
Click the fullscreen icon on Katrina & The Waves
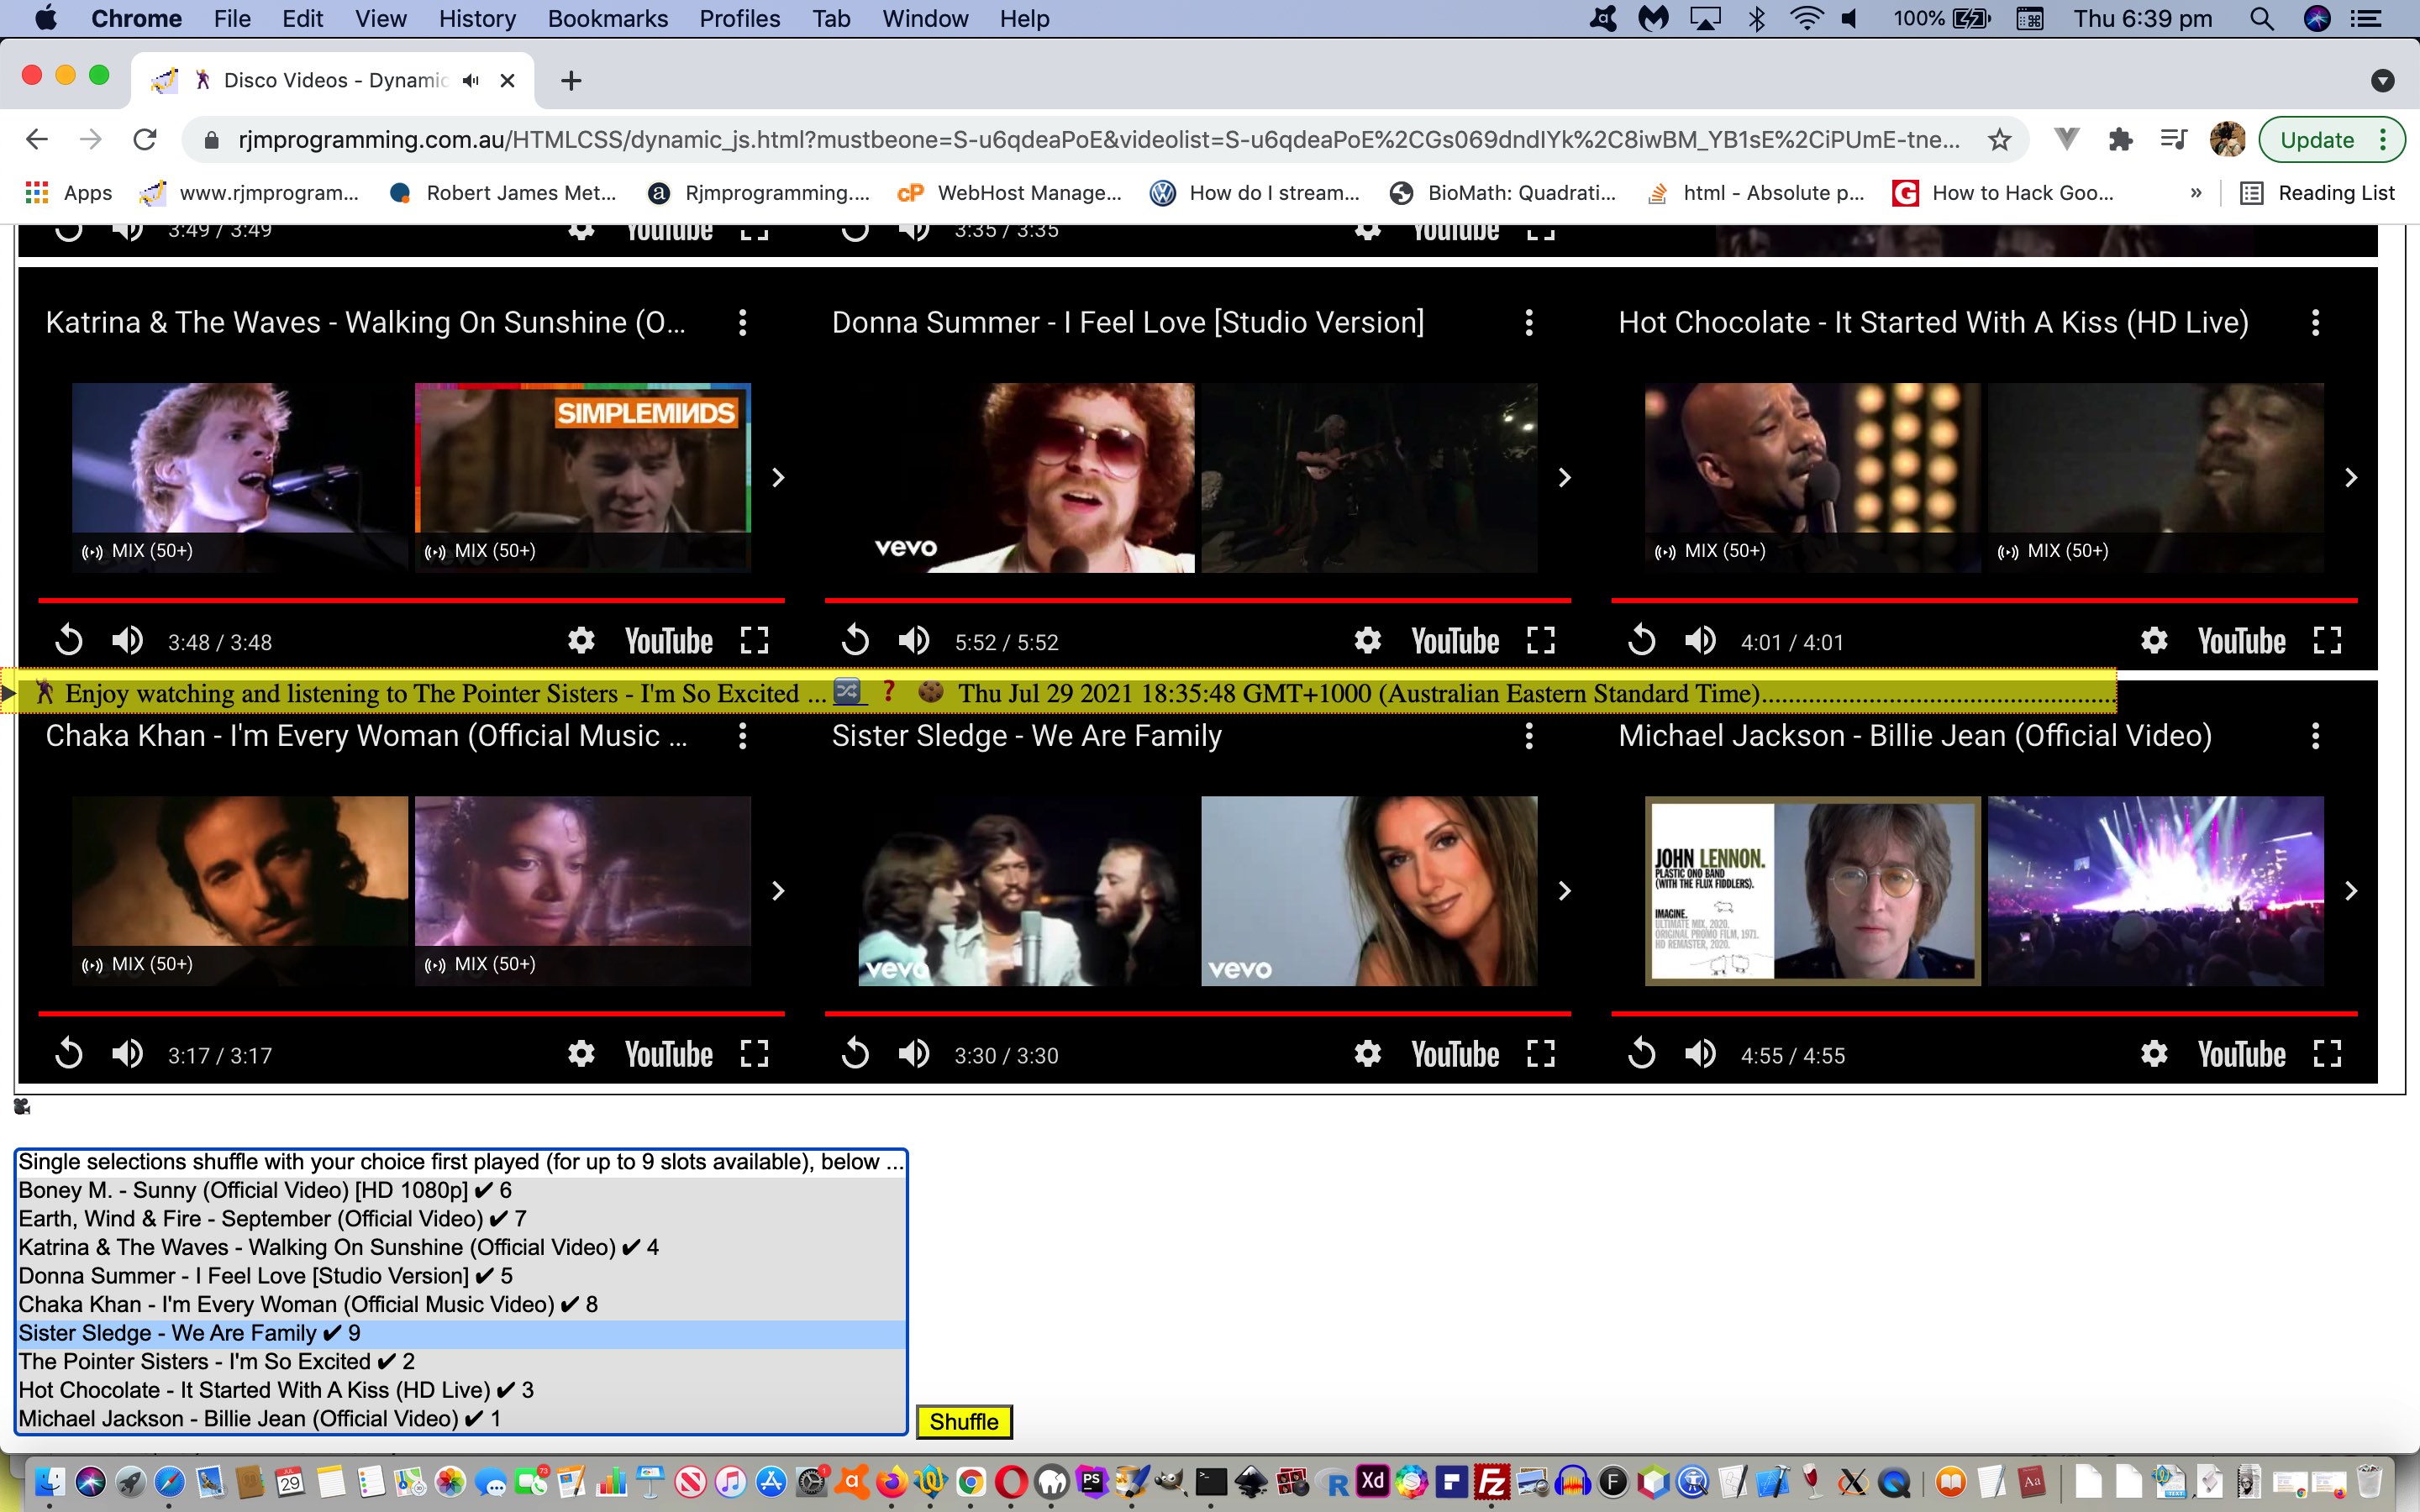tap(756, 641)
